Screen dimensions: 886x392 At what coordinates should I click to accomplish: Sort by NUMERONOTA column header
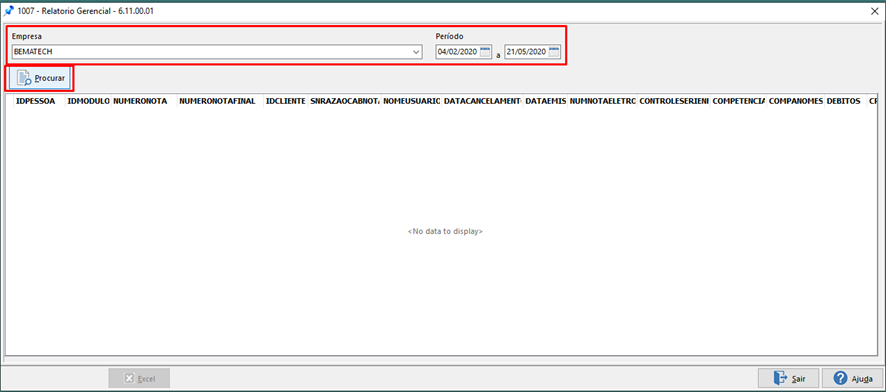(144, 101)
